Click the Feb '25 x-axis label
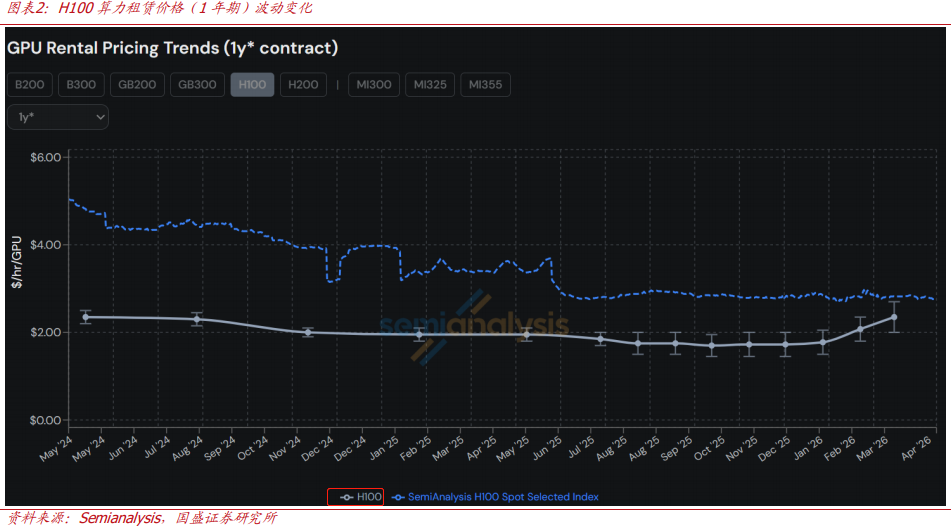This screenshot has width=951, height=531. 415,448
